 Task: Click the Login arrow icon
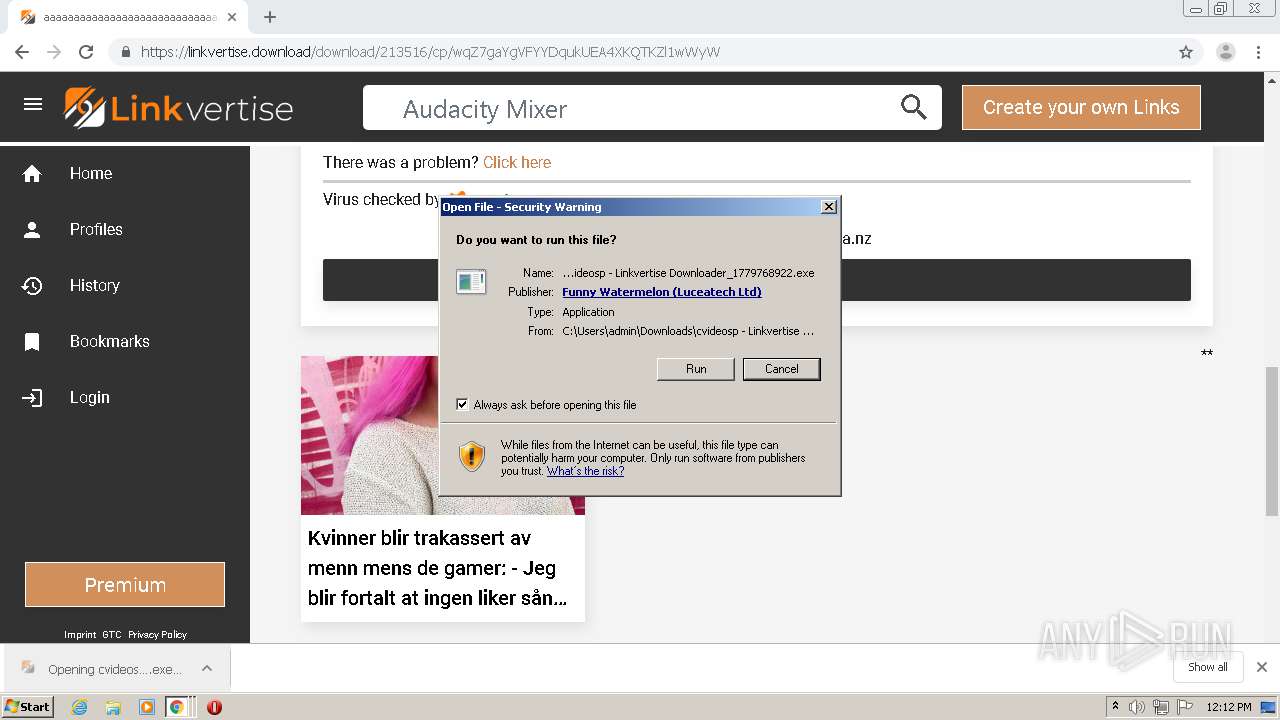(32, 398)
